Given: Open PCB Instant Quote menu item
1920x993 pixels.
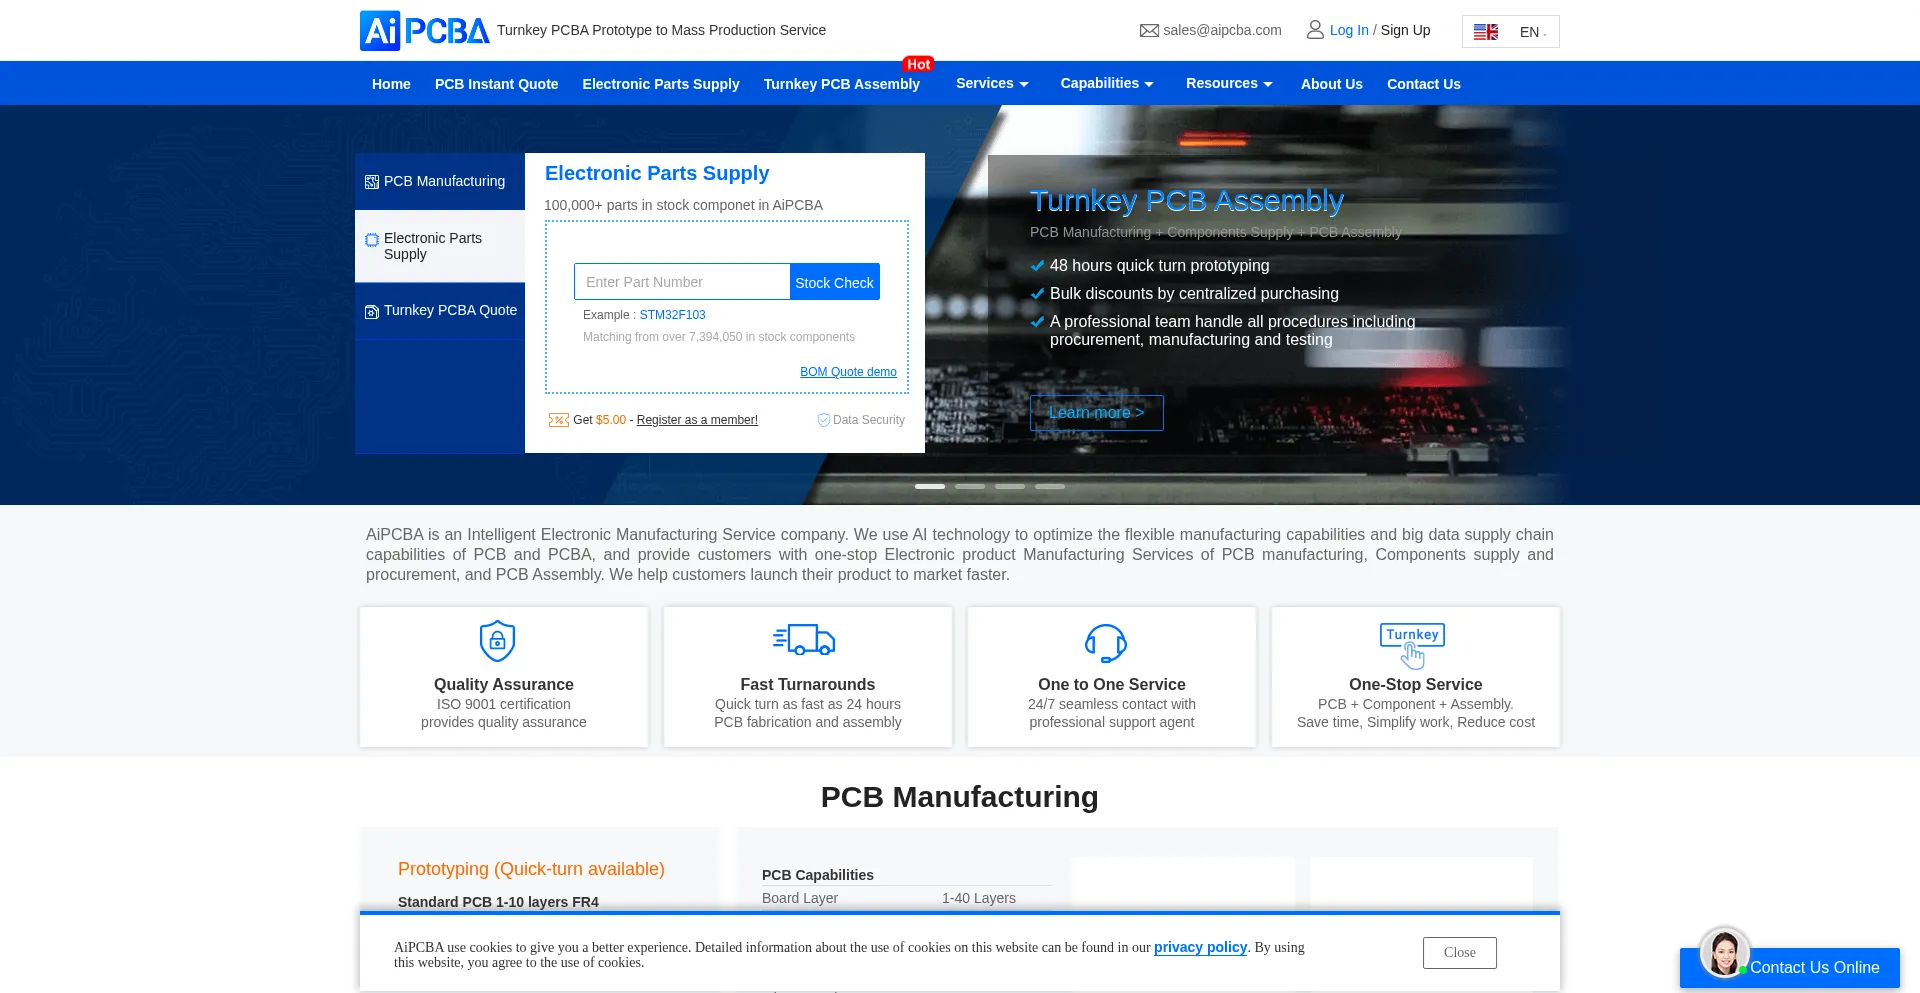Looking at the screenshot, I should 496,85.
